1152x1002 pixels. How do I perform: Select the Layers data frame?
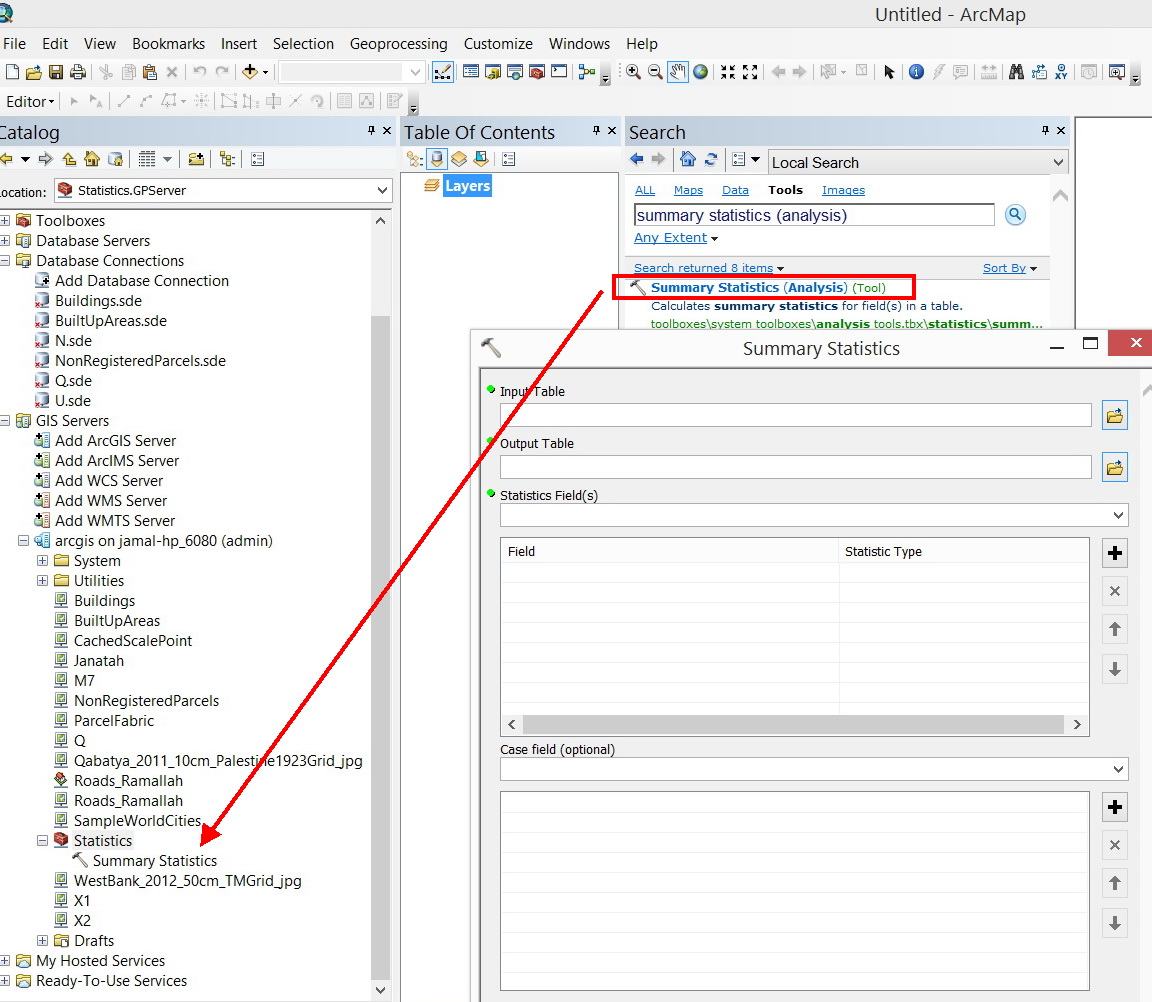click(x=467, y=186)
